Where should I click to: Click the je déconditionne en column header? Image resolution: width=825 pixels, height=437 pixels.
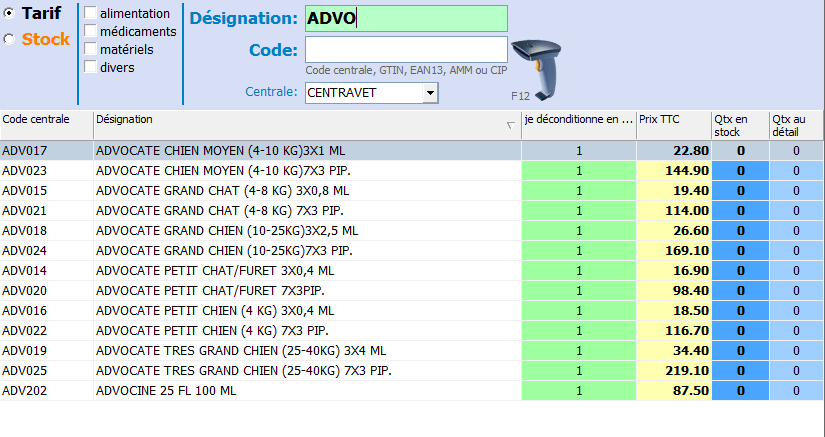pos(579,125)
